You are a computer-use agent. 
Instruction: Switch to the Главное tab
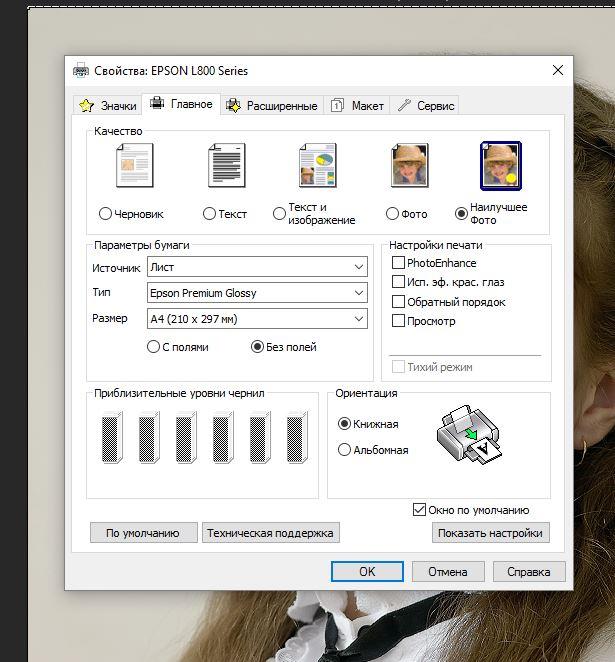(181, 104)
